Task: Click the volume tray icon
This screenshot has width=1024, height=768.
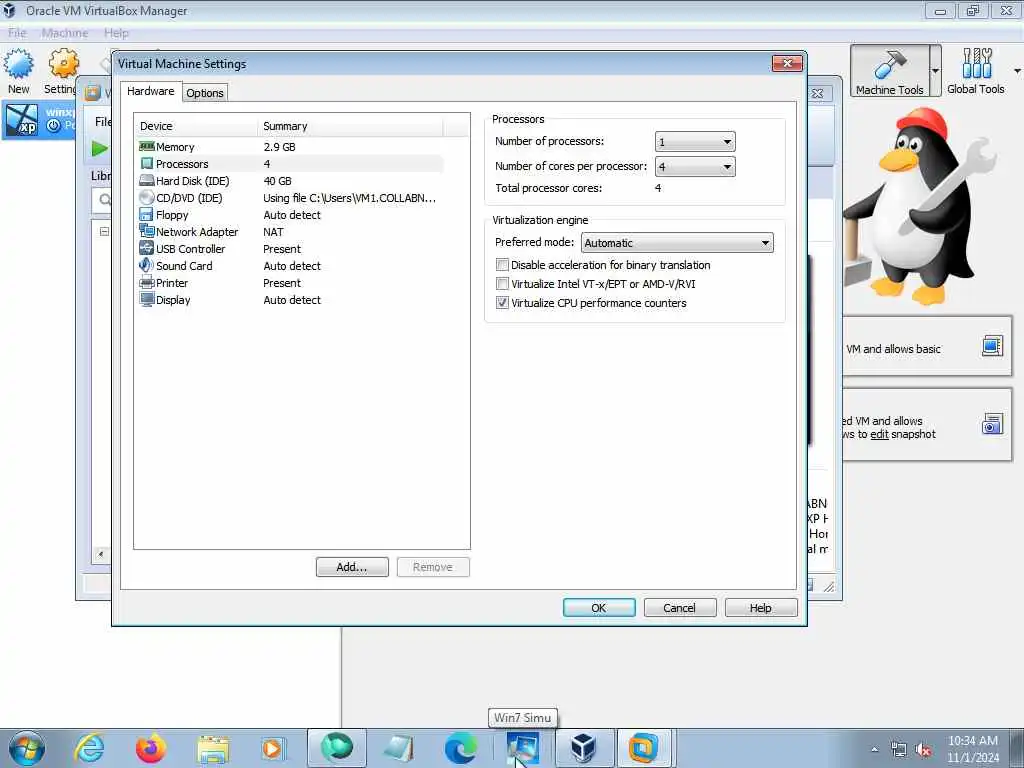Action: (x=923, y=750)
